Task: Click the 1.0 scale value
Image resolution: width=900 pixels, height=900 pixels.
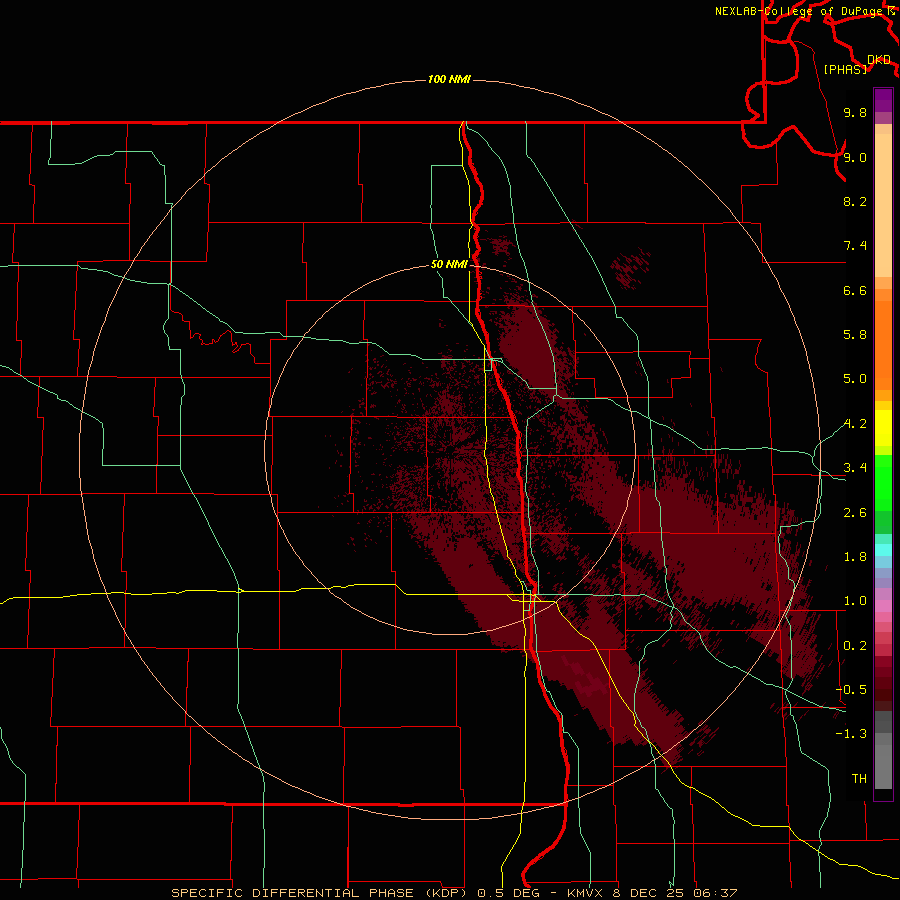Action: pos(855,601)
